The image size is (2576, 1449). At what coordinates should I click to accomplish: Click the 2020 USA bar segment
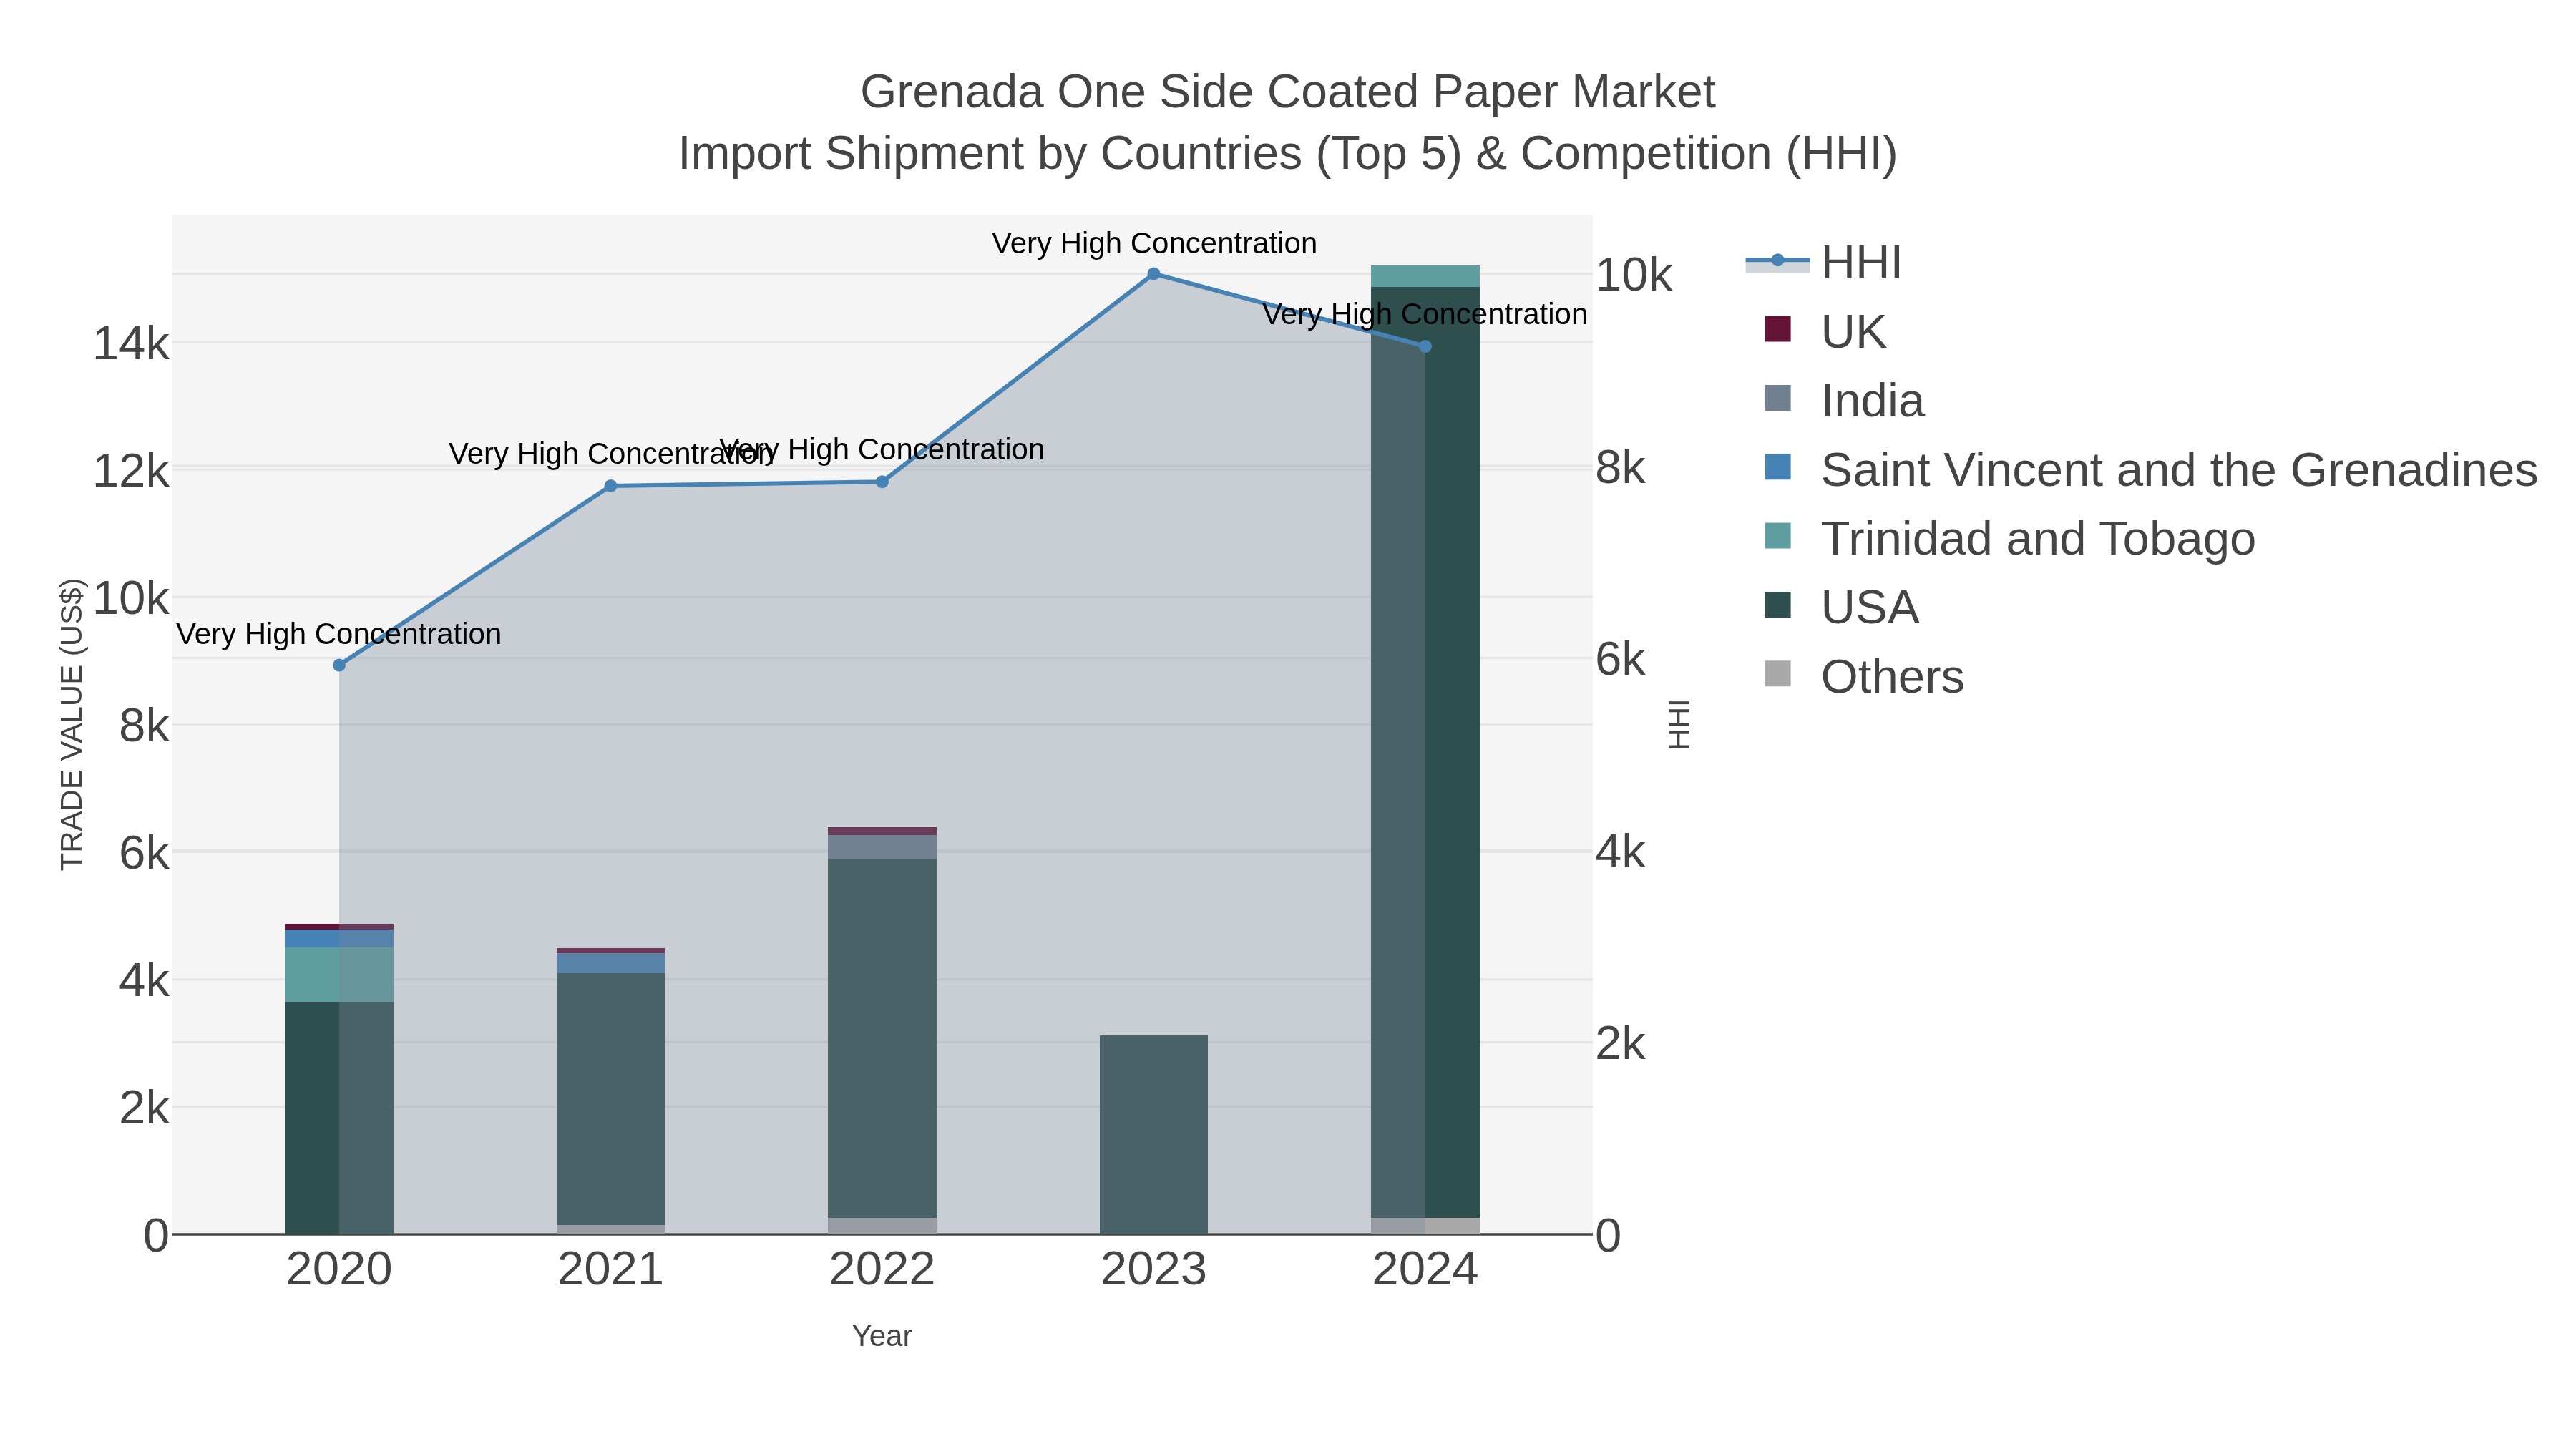click(x=339, y=1118)
